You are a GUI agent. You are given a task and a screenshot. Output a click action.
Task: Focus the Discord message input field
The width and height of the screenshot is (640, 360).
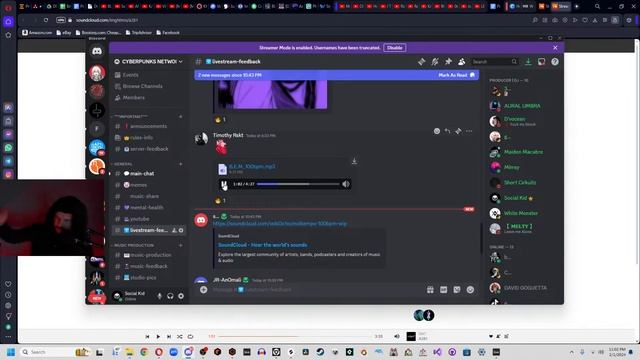[316, 290]
